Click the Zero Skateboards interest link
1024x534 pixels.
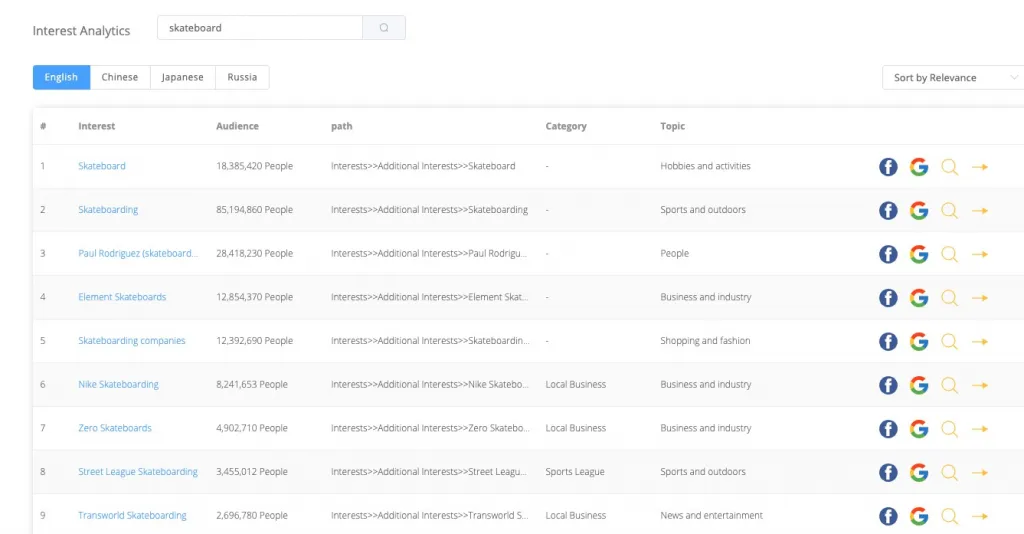click(x=115, y=428)
